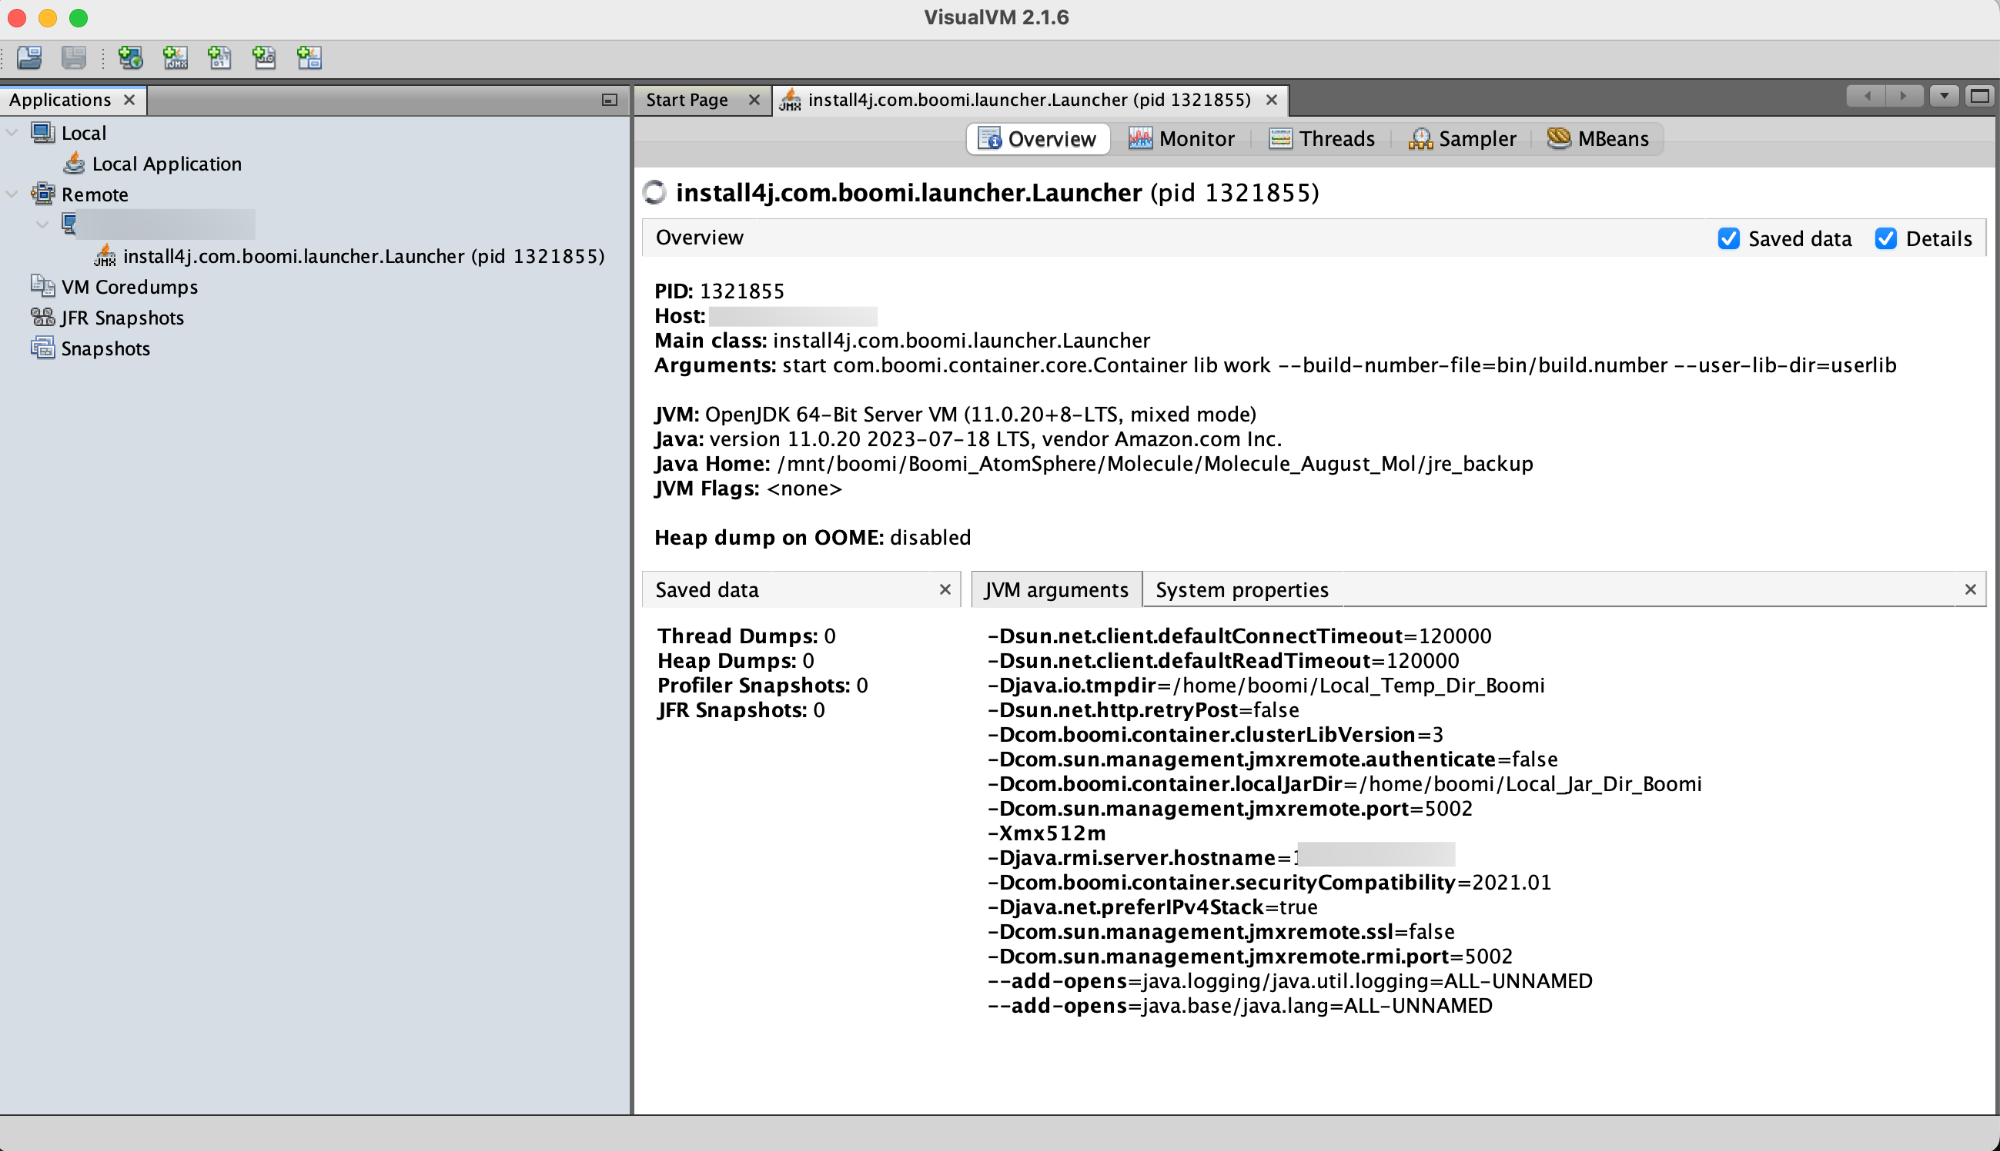Select JVM arguments tab

coord(1054,589)
